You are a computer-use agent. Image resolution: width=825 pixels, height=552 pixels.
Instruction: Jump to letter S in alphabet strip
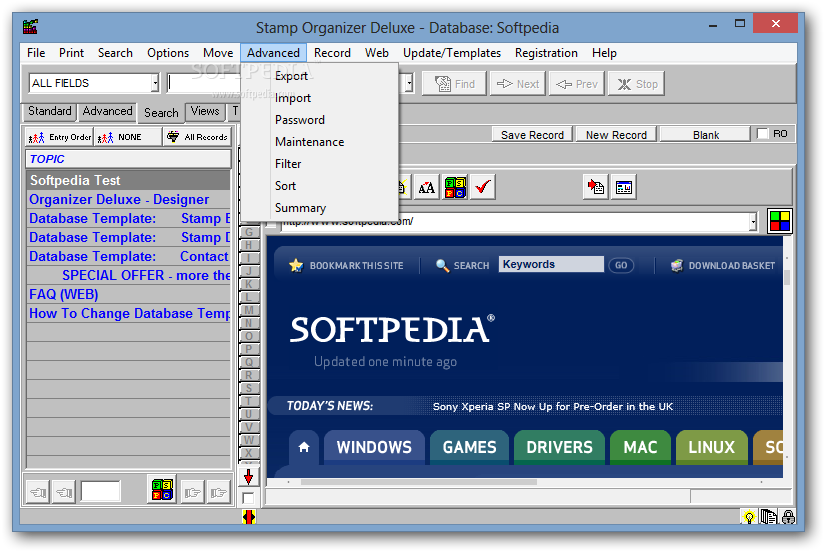(248, 388)
